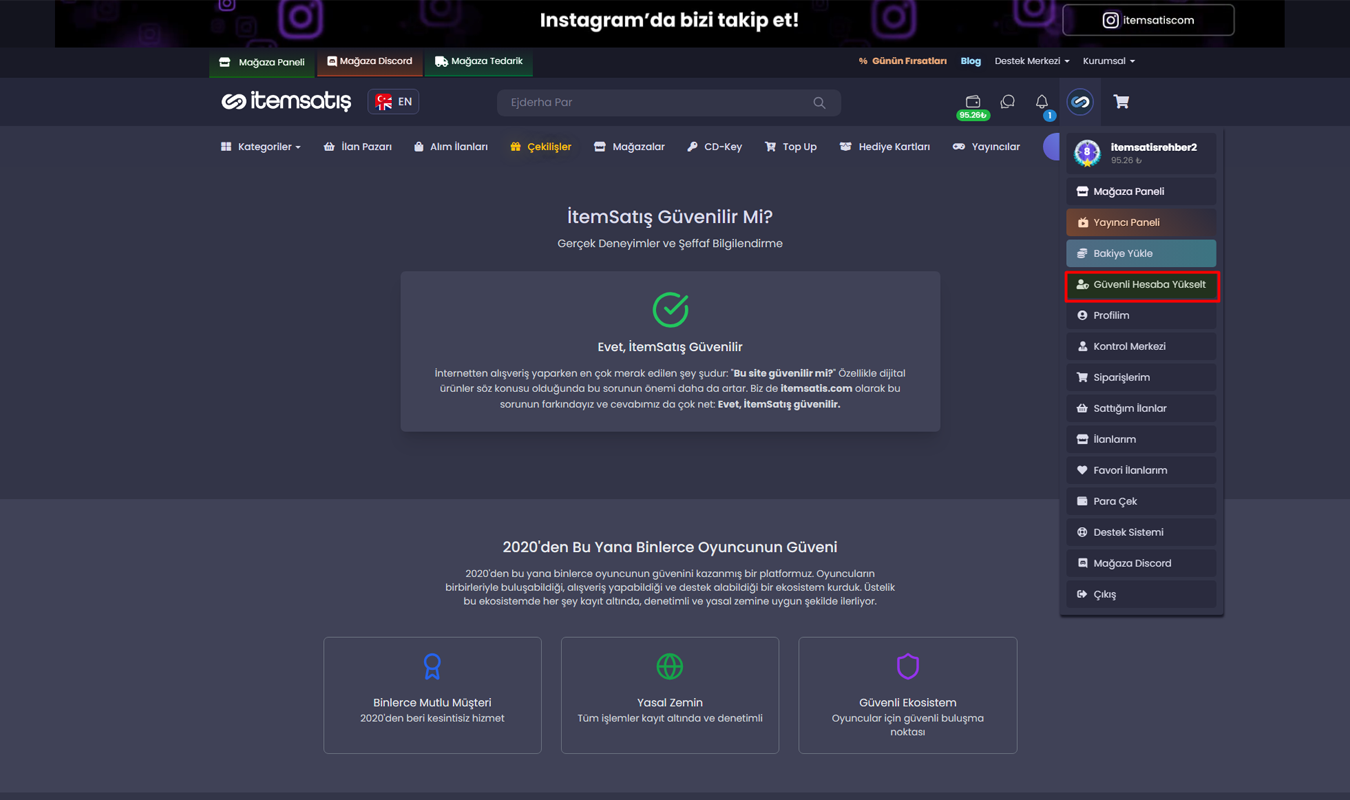1350x800 pixels.
Task: Click the Evet, İtemSatış Güvenilir text
Action: pyautogui.click(x=670, y=347)
